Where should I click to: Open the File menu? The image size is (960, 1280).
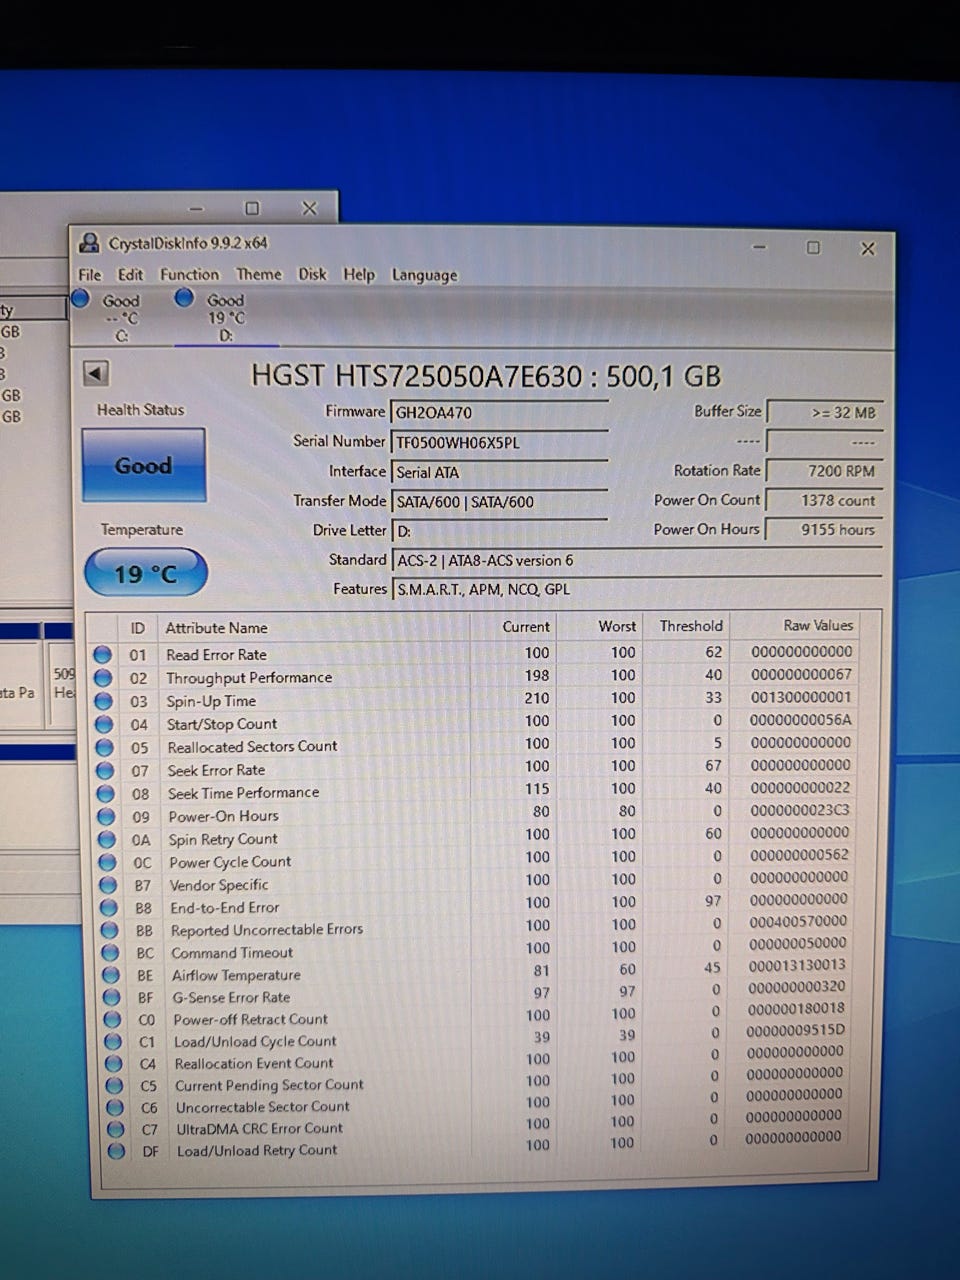[90, 274]
